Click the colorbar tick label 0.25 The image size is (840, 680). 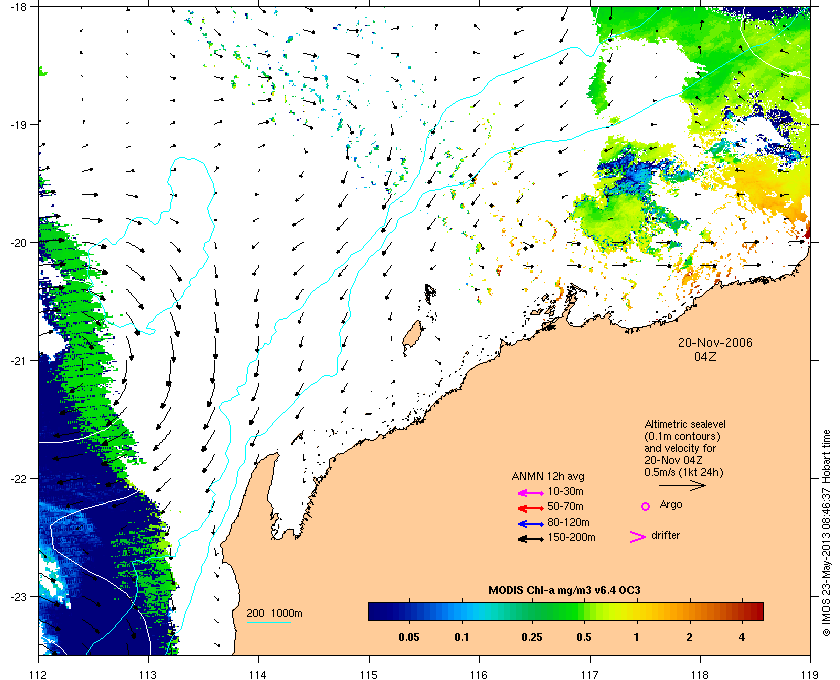(x=531, y=637)
